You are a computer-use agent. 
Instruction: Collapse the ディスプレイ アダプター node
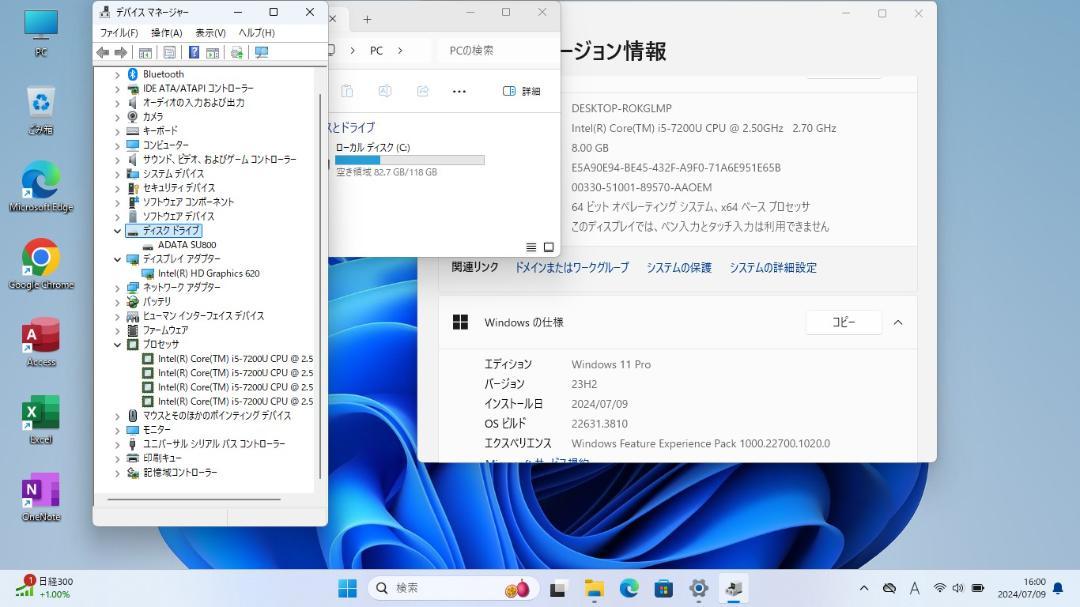117,259
